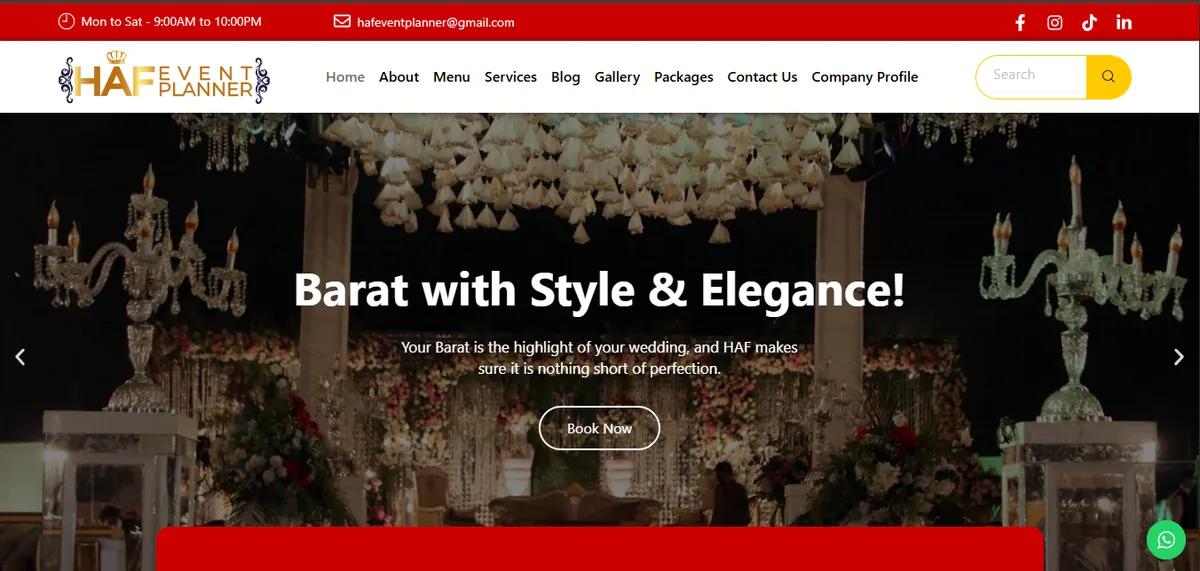Click the Book Now button
This screenshot has height=571, width=1200.
[x=600, y=428]
